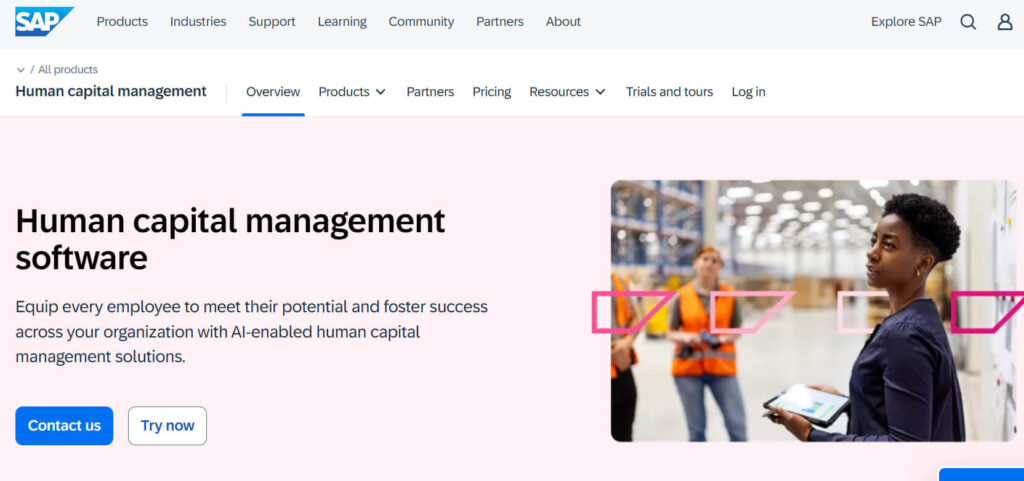The height and width of the screenshot is (481, 1024).
Task: Open the Support menu
Action: [x=272, y=22]
